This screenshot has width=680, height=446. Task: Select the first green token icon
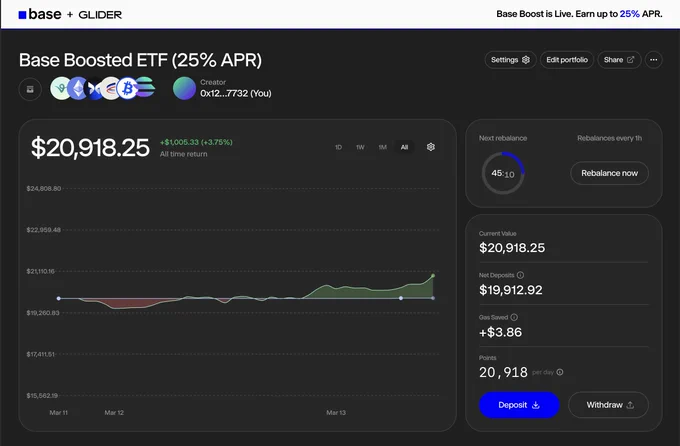pos(60,88)
